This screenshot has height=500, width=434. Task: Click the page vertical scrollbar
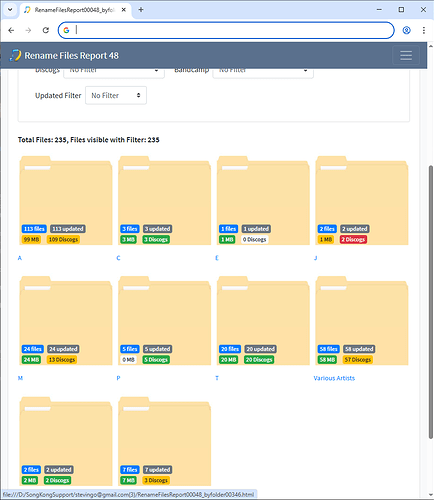pyautogui.click(x=430, y=302)
